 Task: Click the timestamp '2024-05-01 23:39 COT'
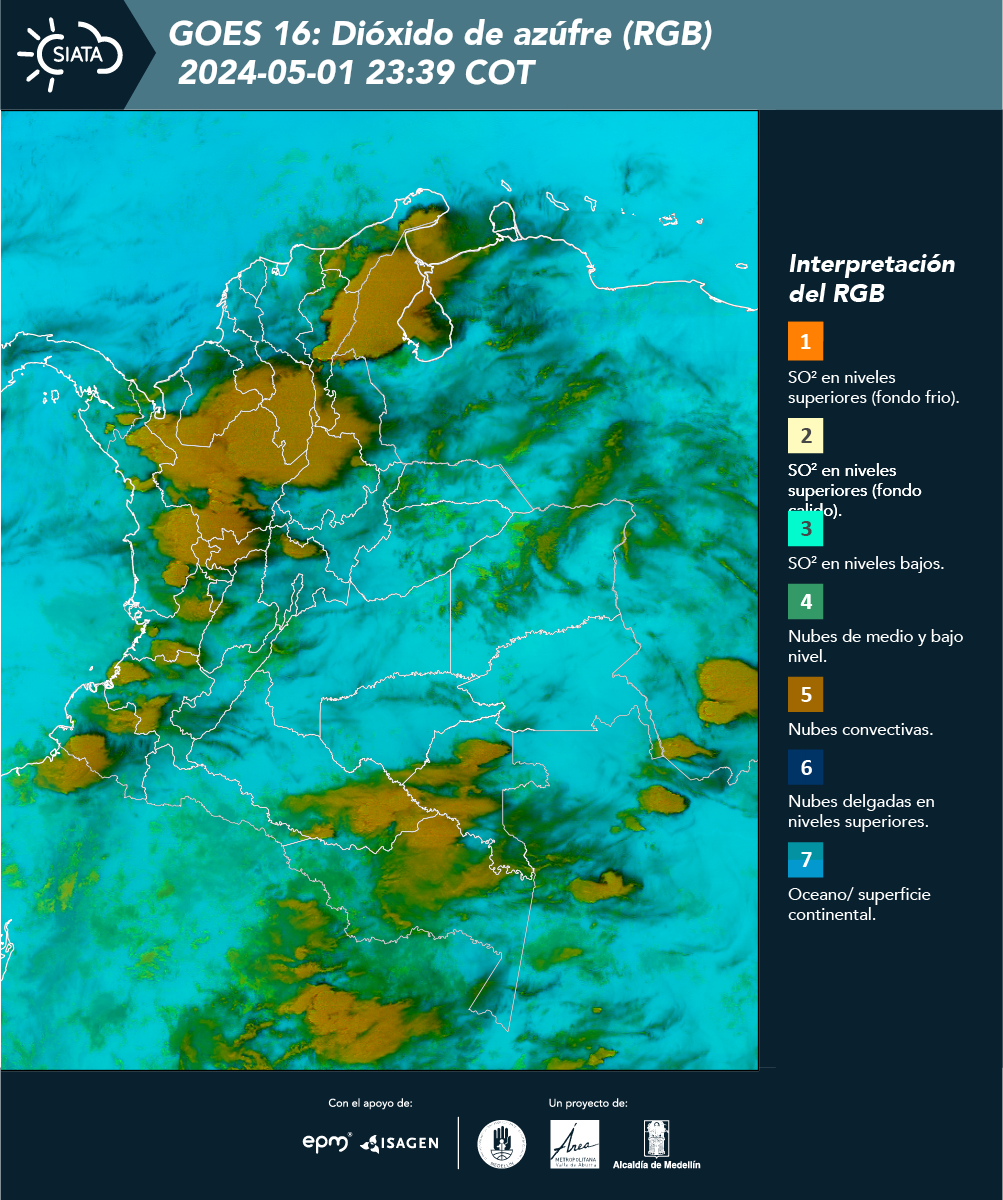[357, 74]
